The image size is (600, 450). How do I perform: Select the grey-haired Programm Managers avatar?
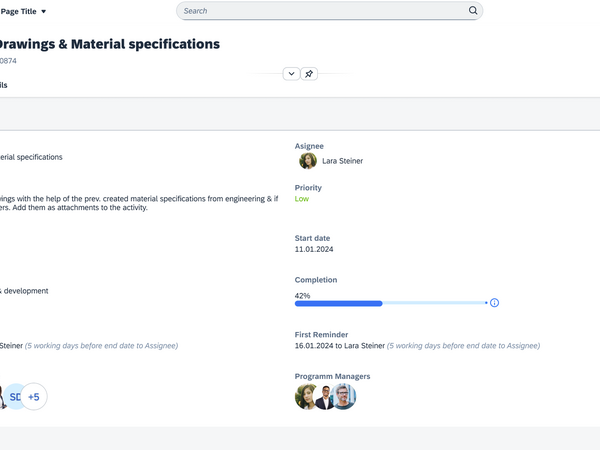[344, 397]
